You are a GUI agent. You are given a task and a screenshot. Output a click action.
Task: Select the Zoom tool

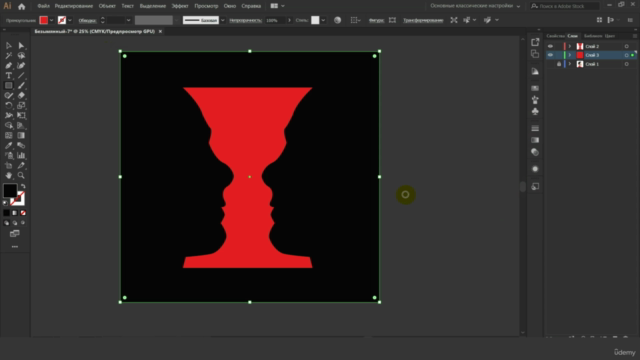coord(21,176)
